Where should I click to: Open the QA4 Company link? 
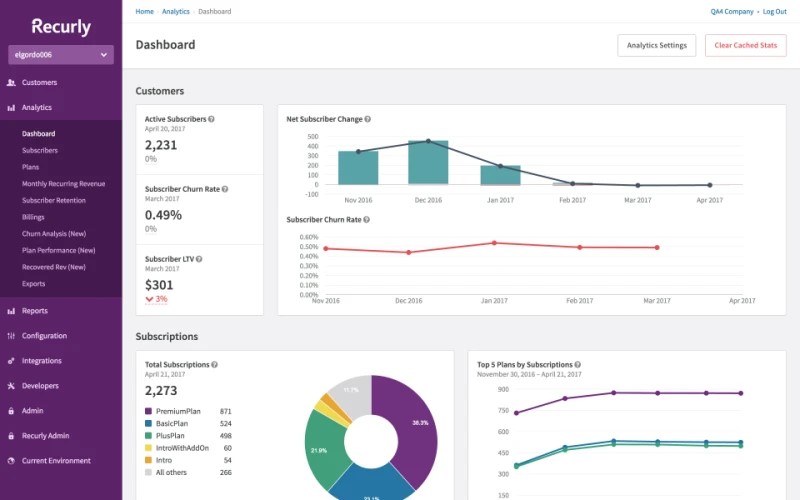tap(732, 11)
